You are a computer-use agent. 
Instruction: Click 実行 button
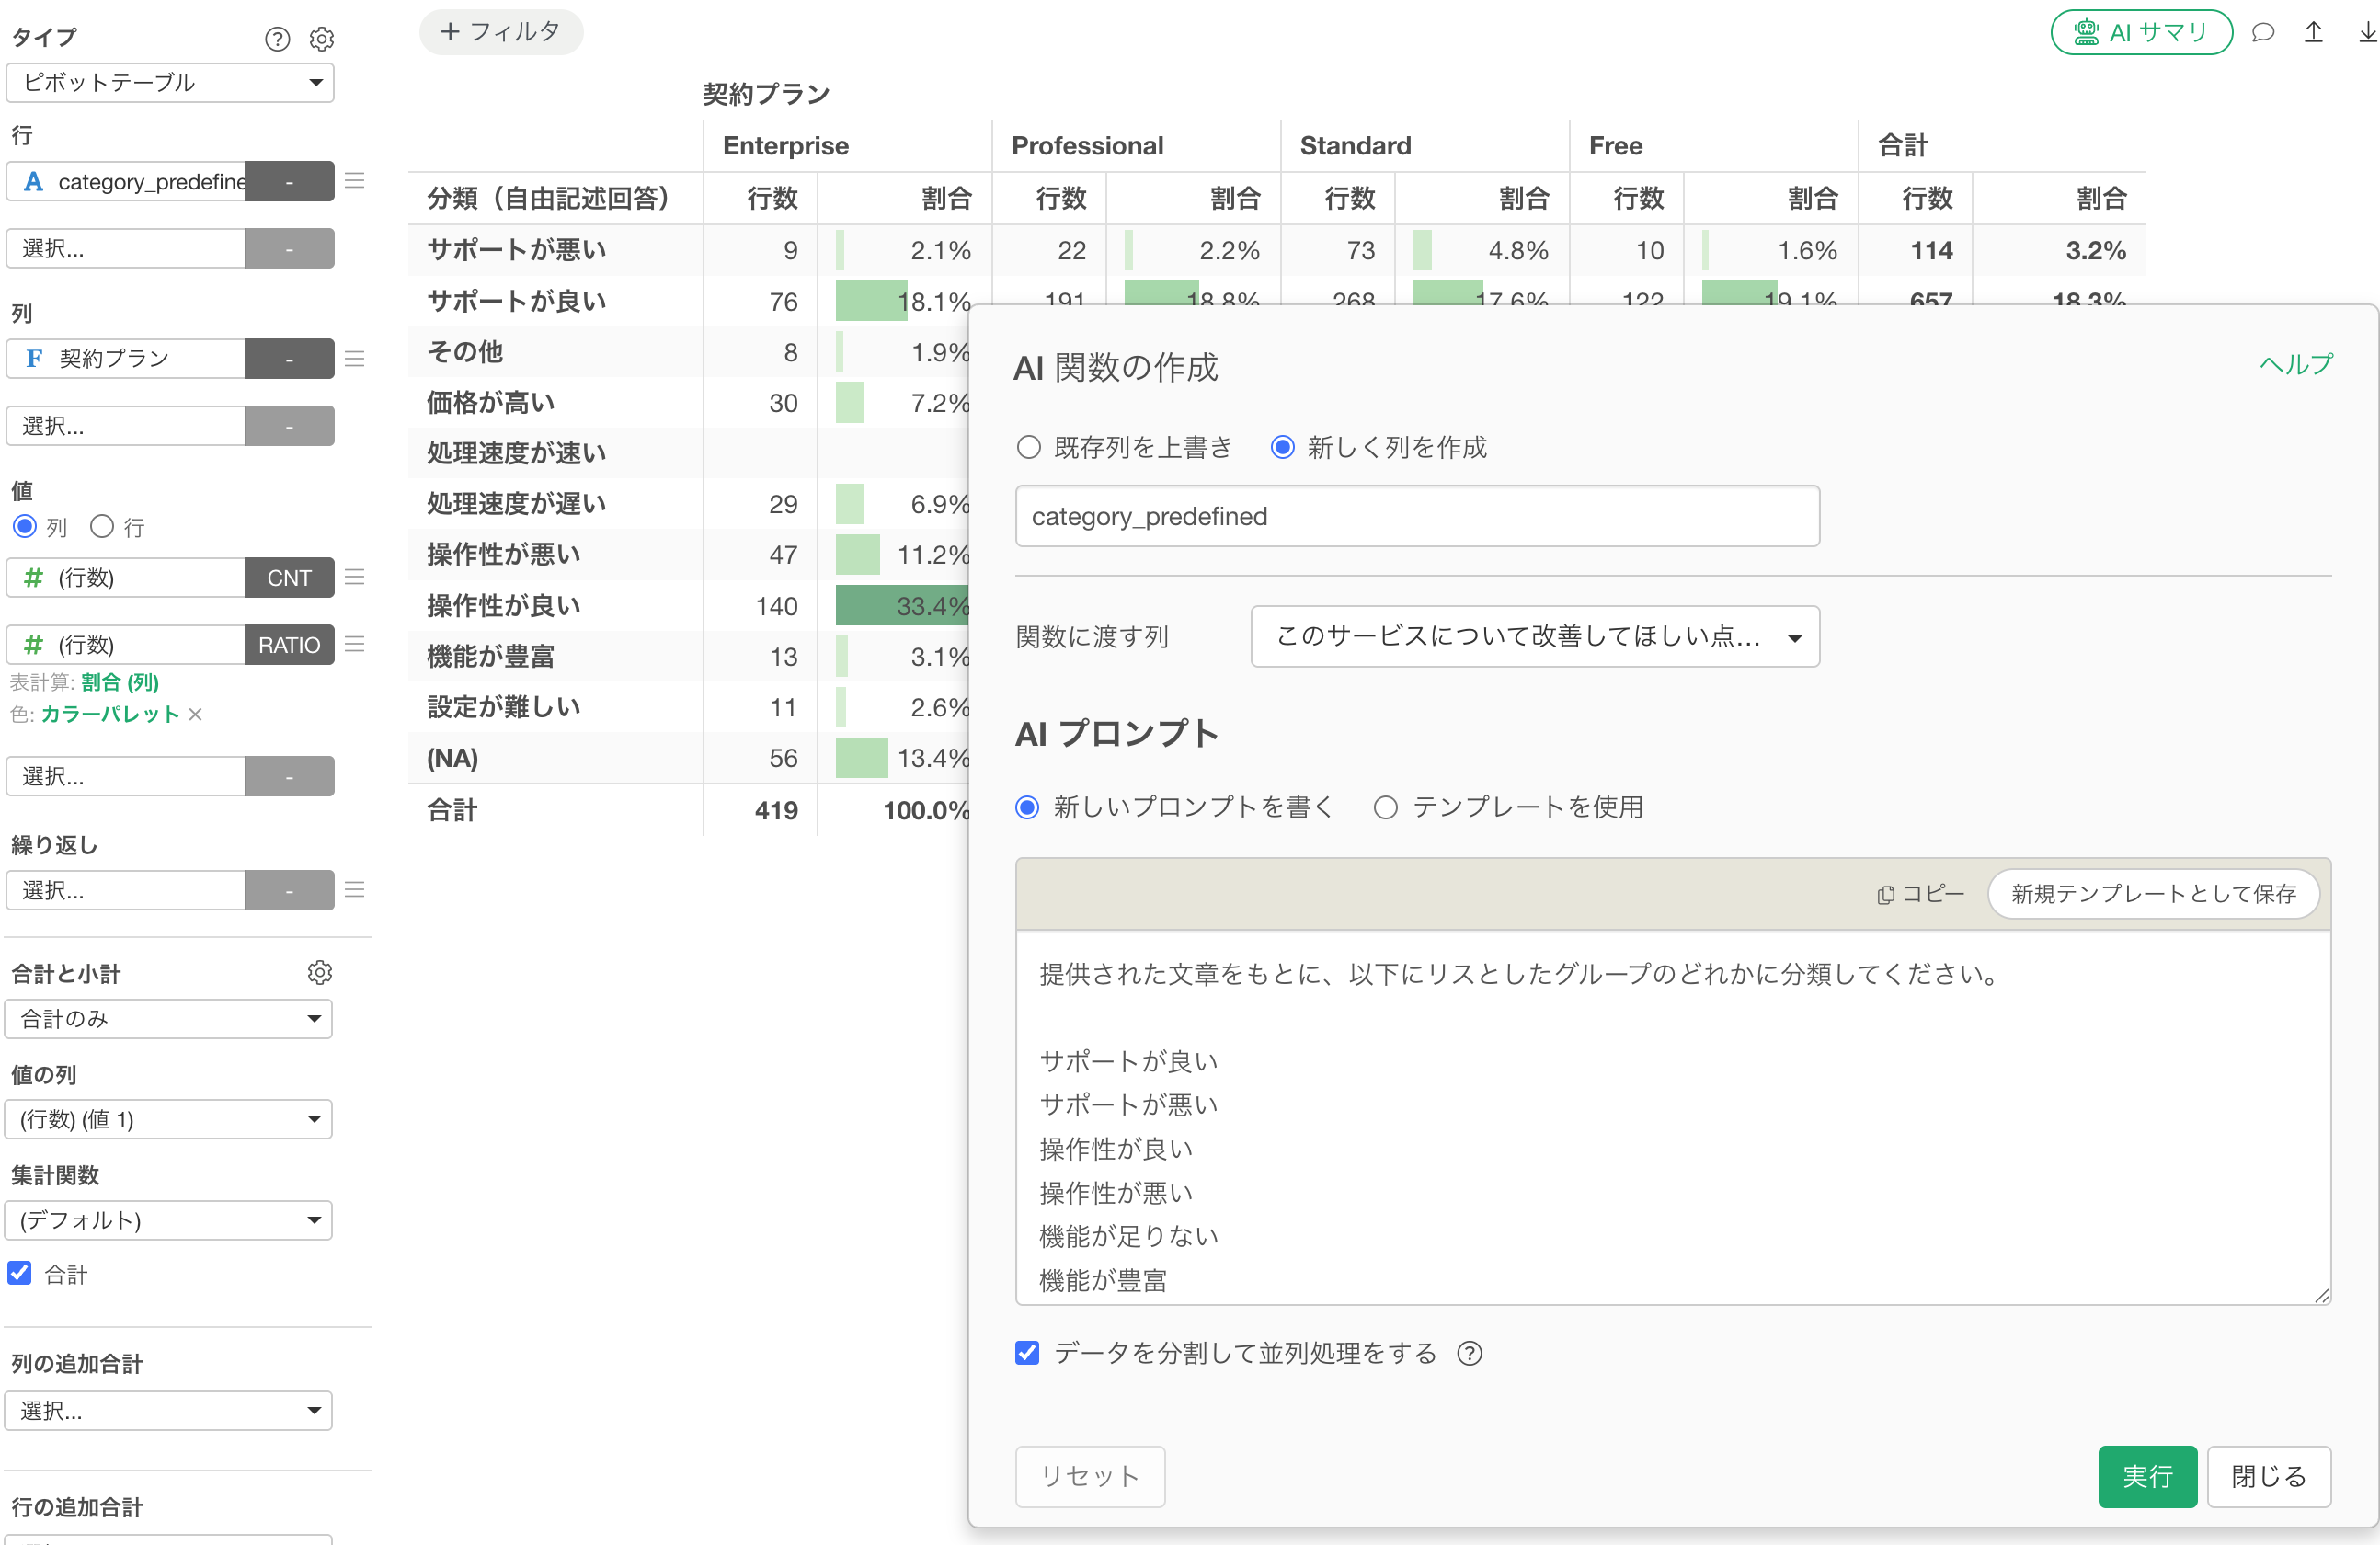pos(2147,1476)
